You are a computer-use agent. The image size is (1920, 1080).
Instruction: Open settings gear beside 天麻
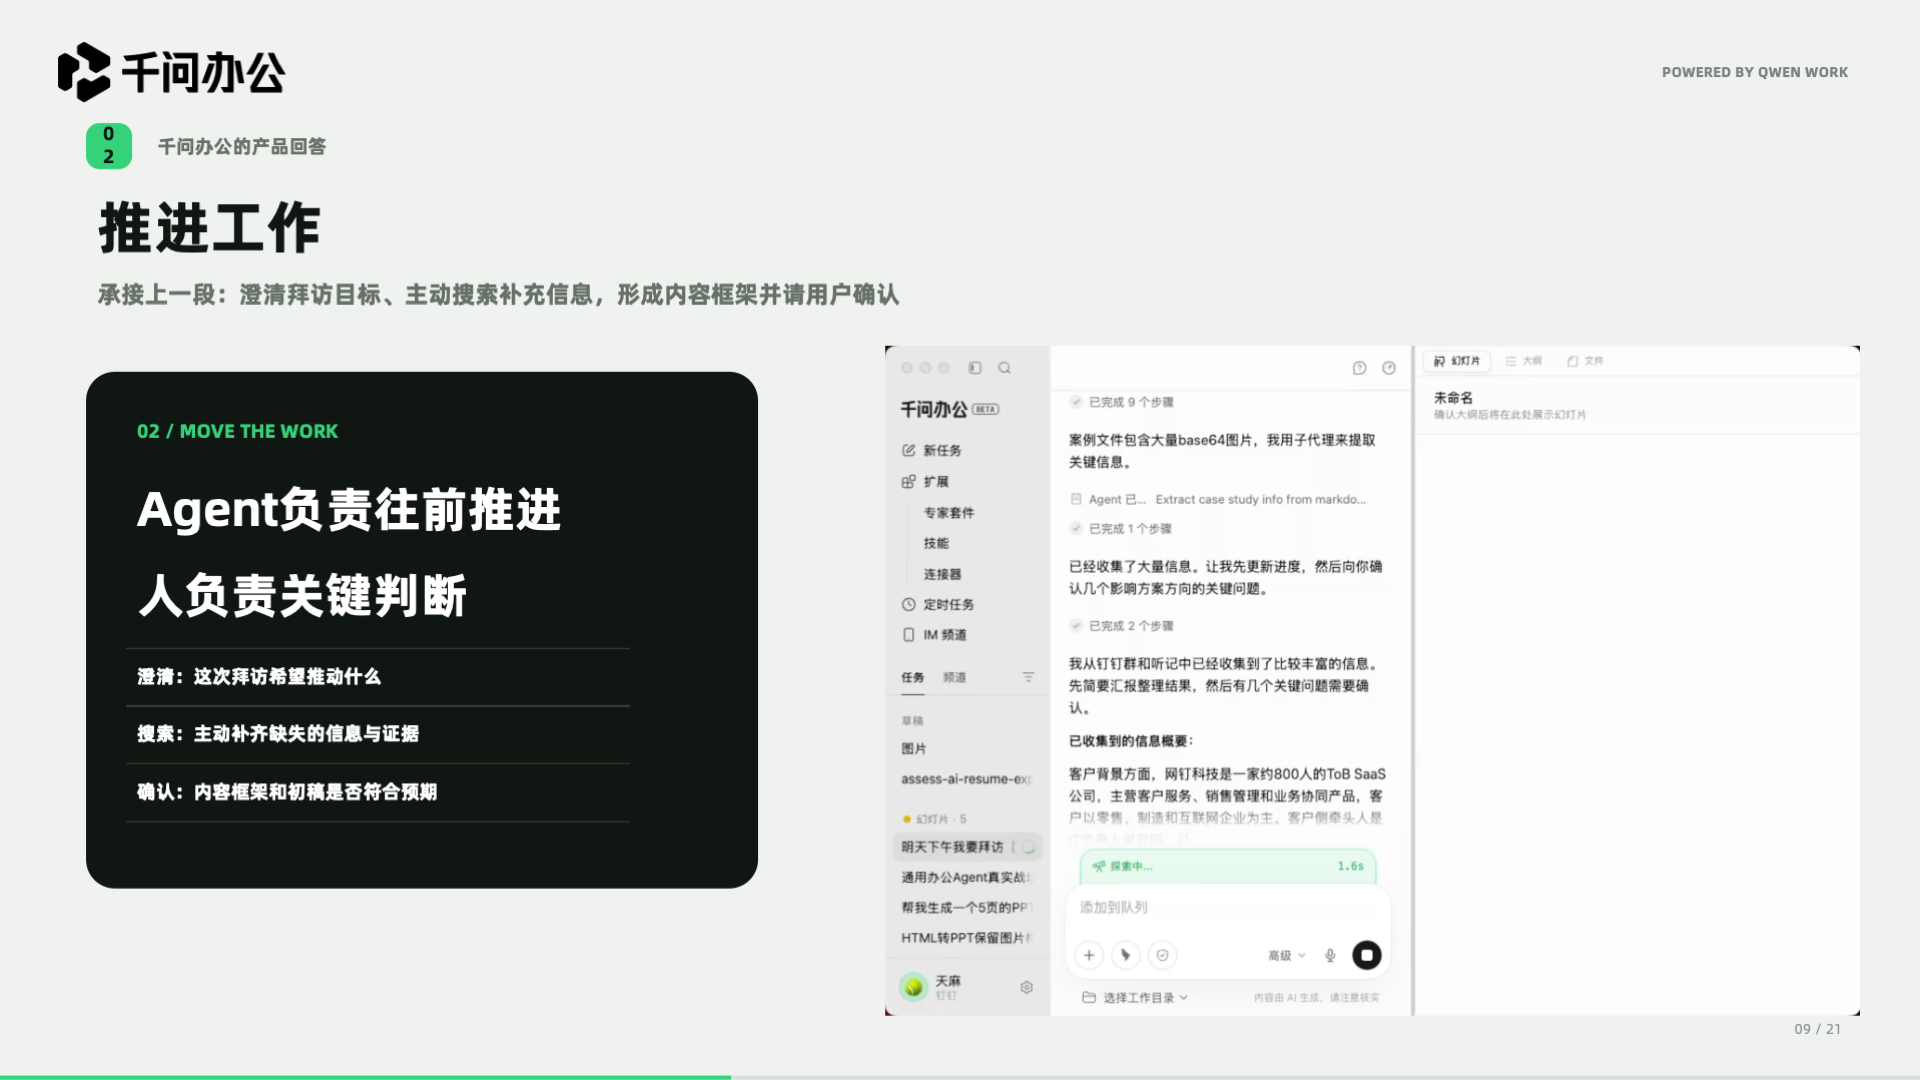tap(1026, 987)
